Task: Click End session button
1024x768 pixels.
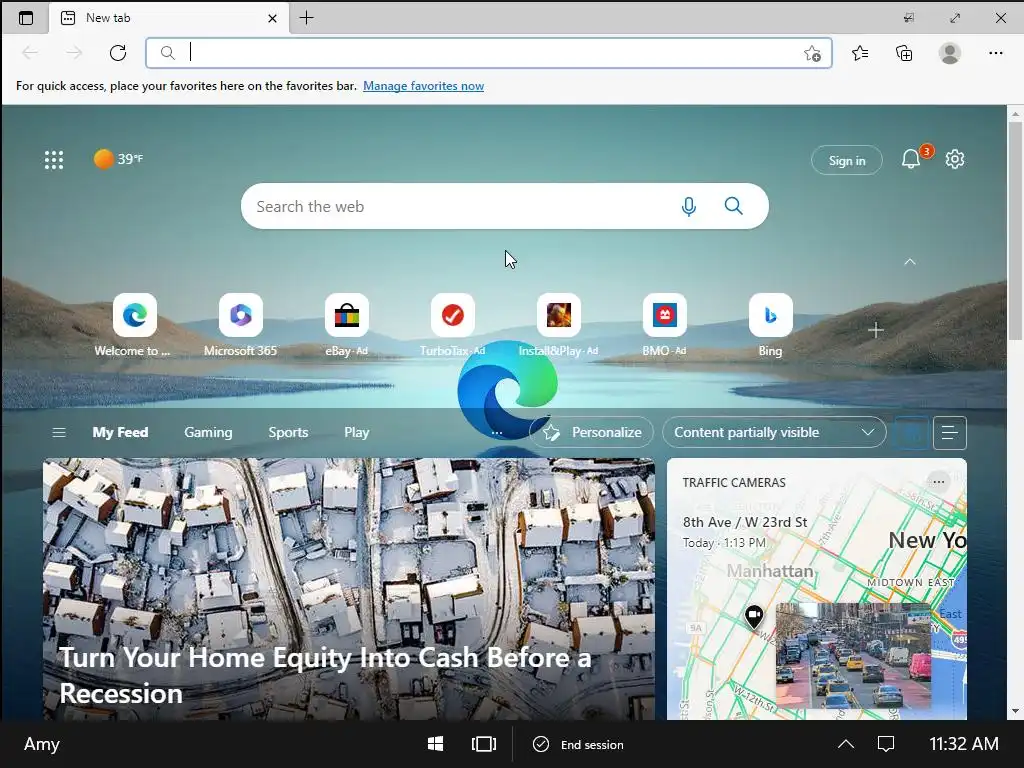Action: (579, 744)
